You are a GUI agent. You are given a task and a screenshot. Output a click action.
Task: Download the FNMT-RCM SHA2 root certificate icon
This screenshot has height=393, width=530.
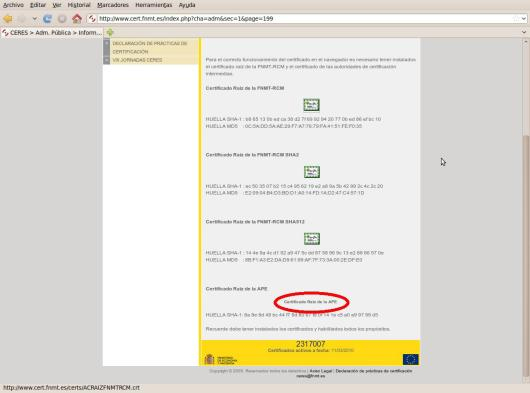coord(311,172)
